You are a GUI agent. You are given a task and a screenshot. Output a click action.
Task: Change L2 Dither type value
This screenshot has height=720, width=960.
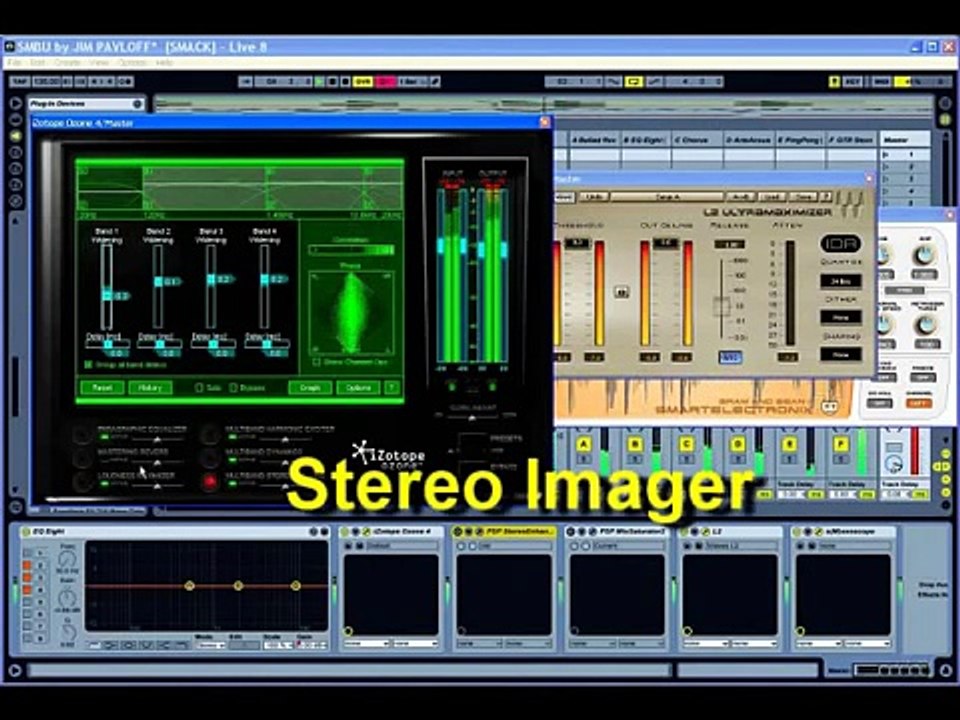pyautogui.click(x=841, y=317)
